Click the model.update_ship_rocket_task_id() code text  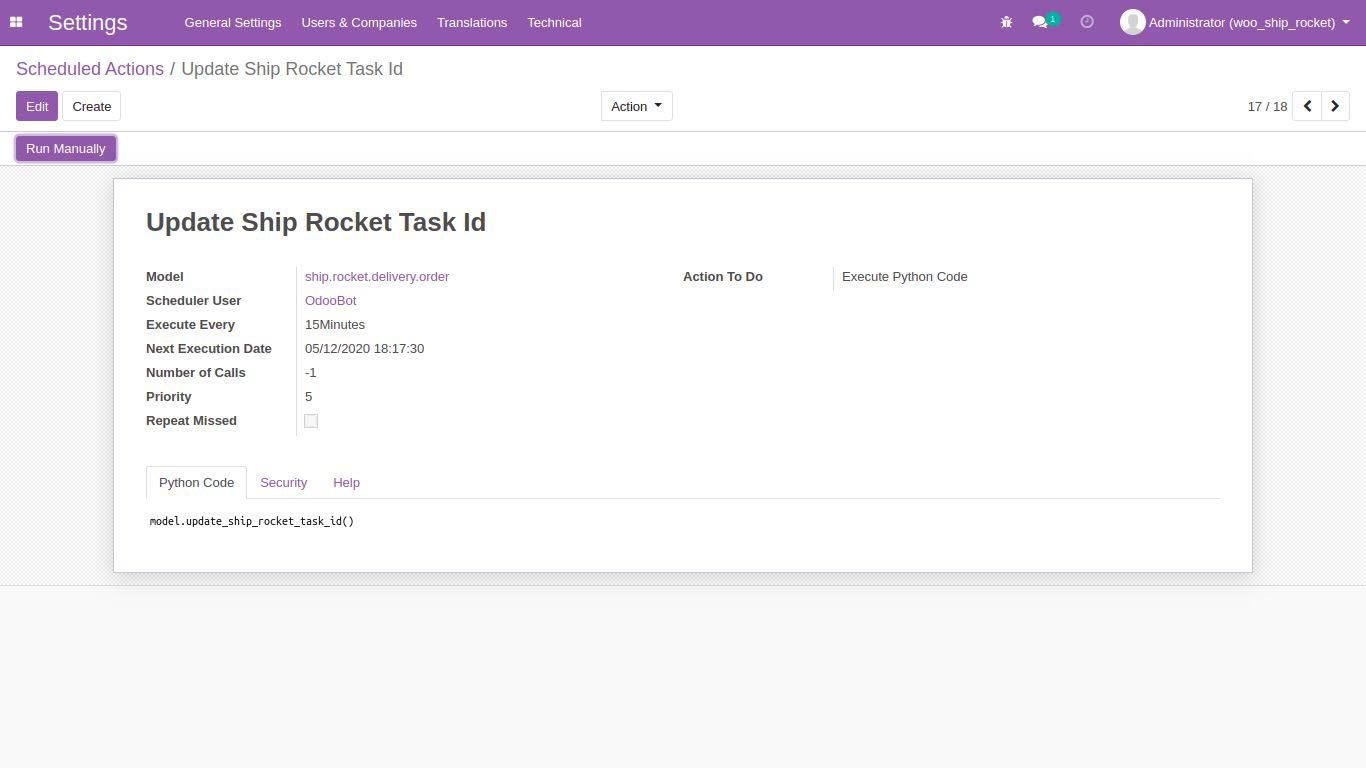pos(252,521)
